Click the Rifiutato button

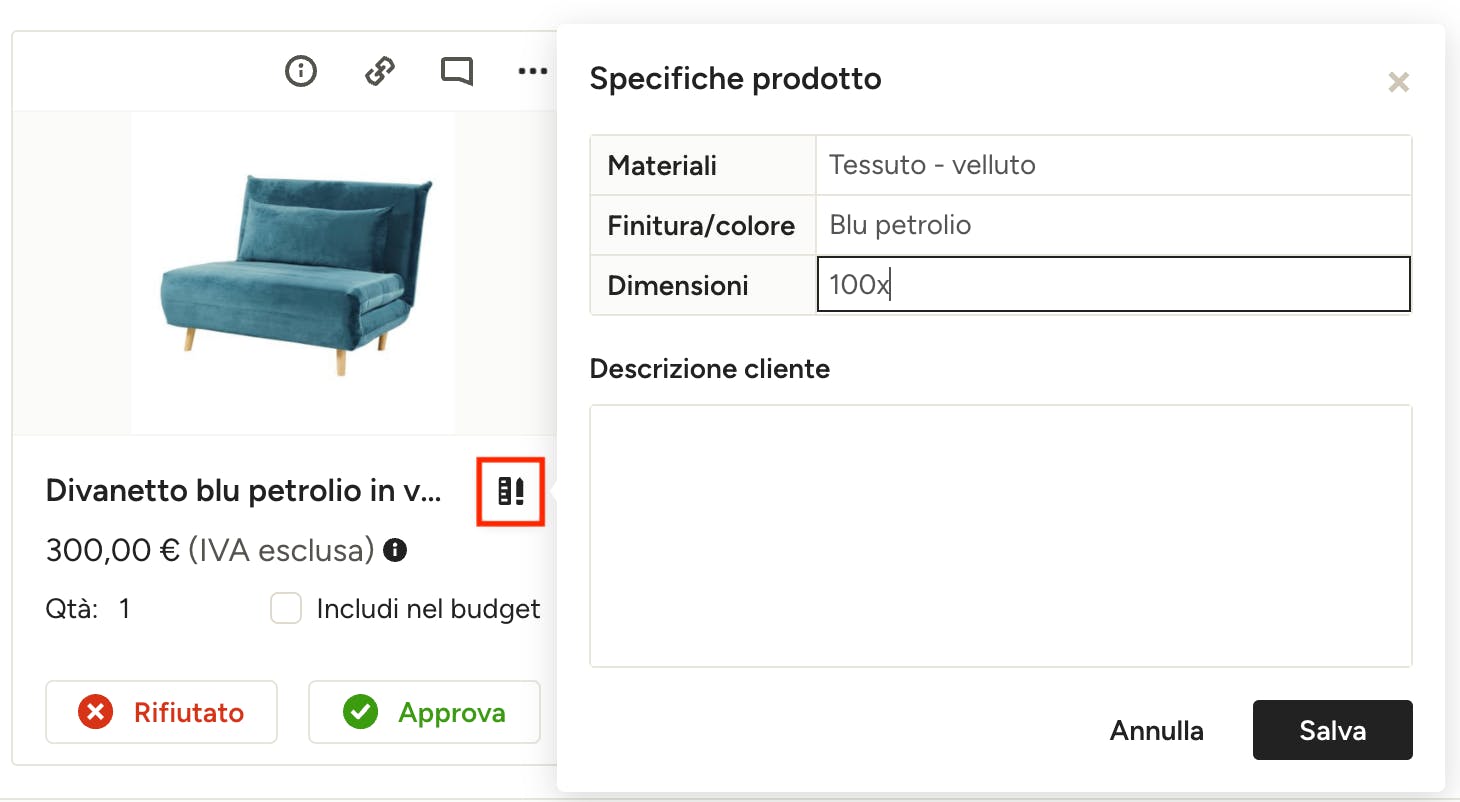(161, 712)
